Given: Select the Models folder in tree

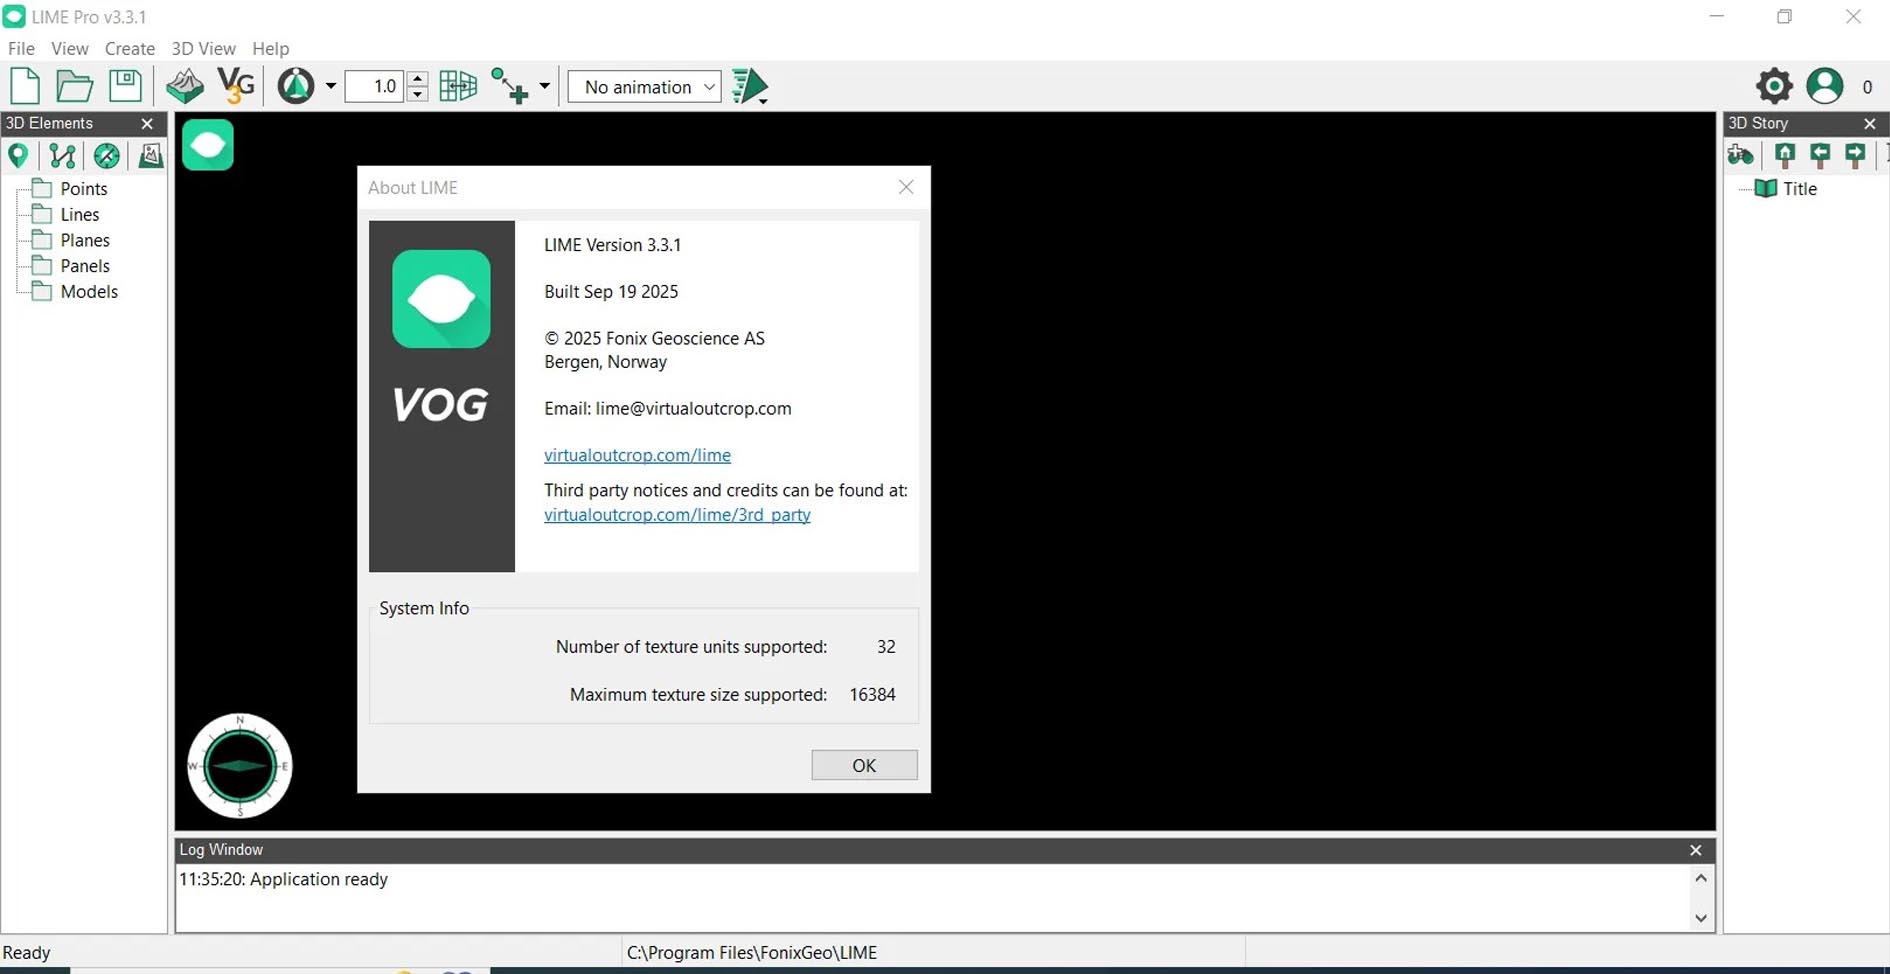Looking at the screenshot, I should [x=89, y=292].
